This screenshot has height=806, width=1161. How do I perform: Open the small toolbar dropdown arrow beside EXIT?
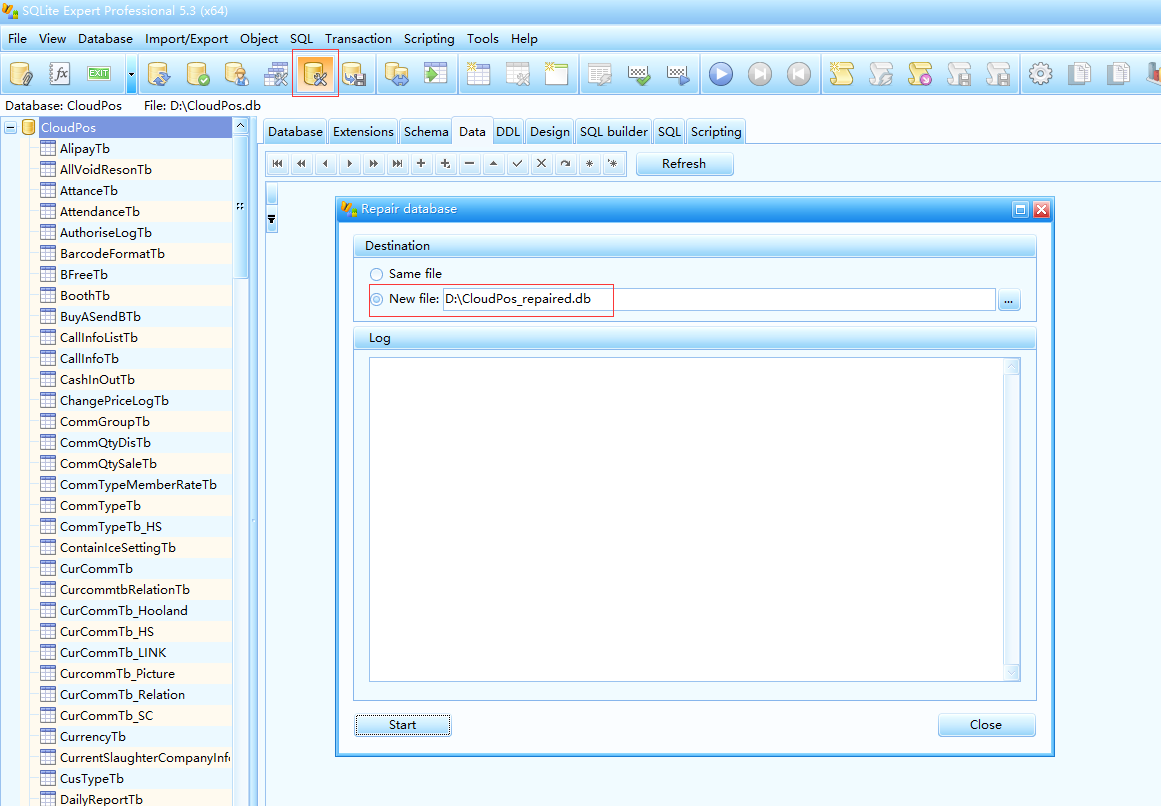[x=131, y=74]
